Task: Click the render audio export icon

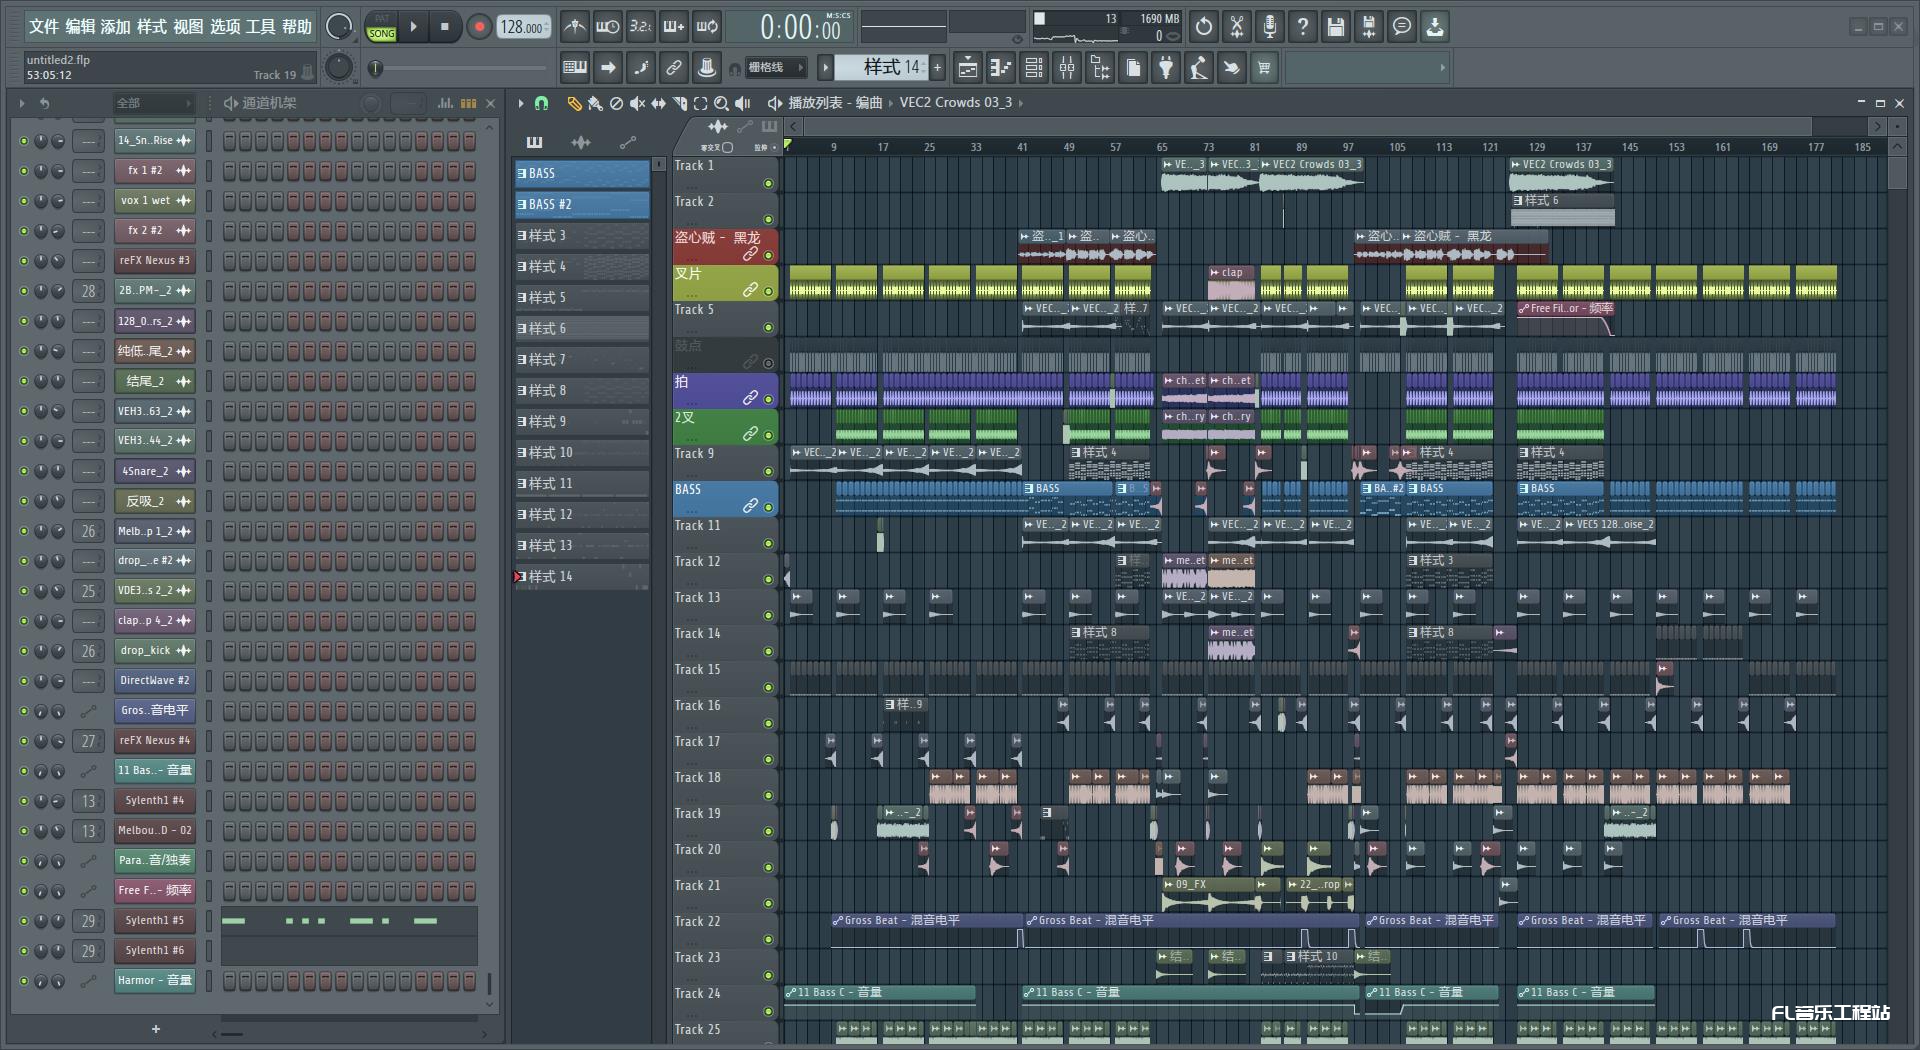Action: (1369, 27)
